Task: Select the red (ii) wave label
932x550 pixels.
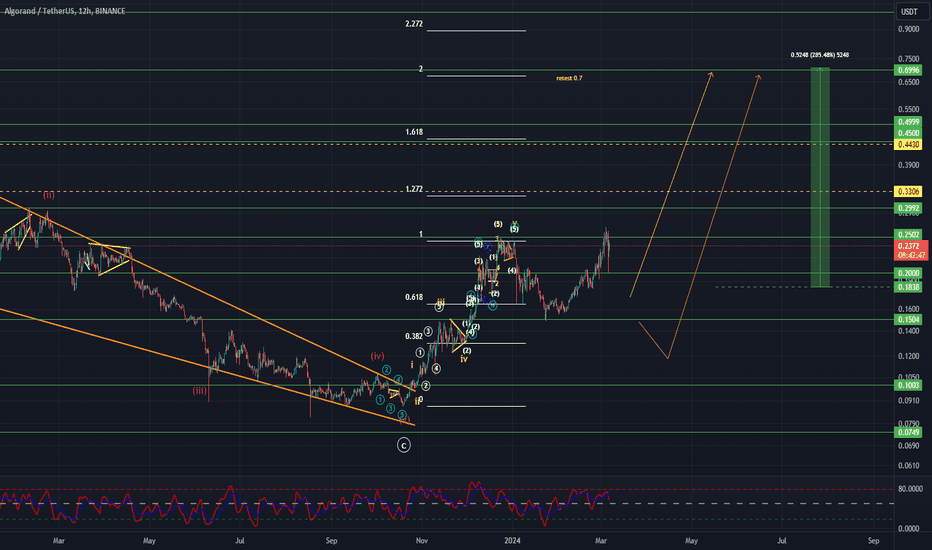Action: [49, 195]
